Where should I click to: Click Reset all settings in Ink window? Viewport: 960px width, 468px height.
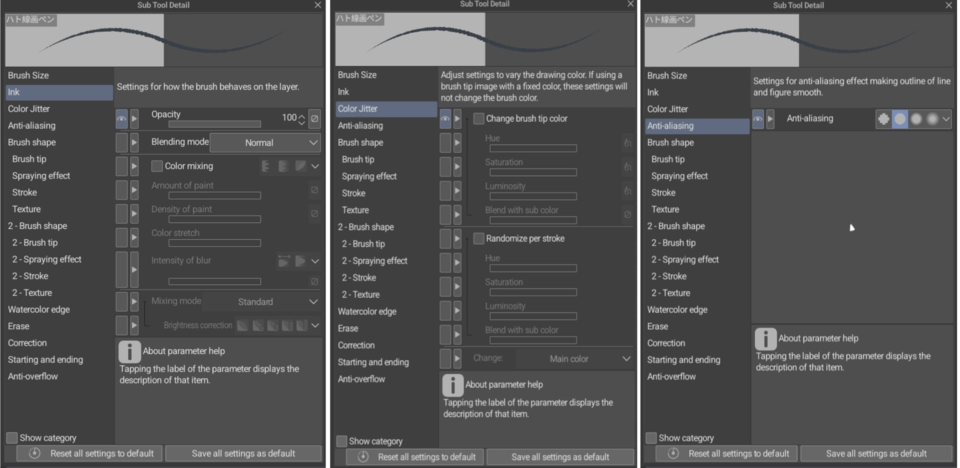(90, 454)
